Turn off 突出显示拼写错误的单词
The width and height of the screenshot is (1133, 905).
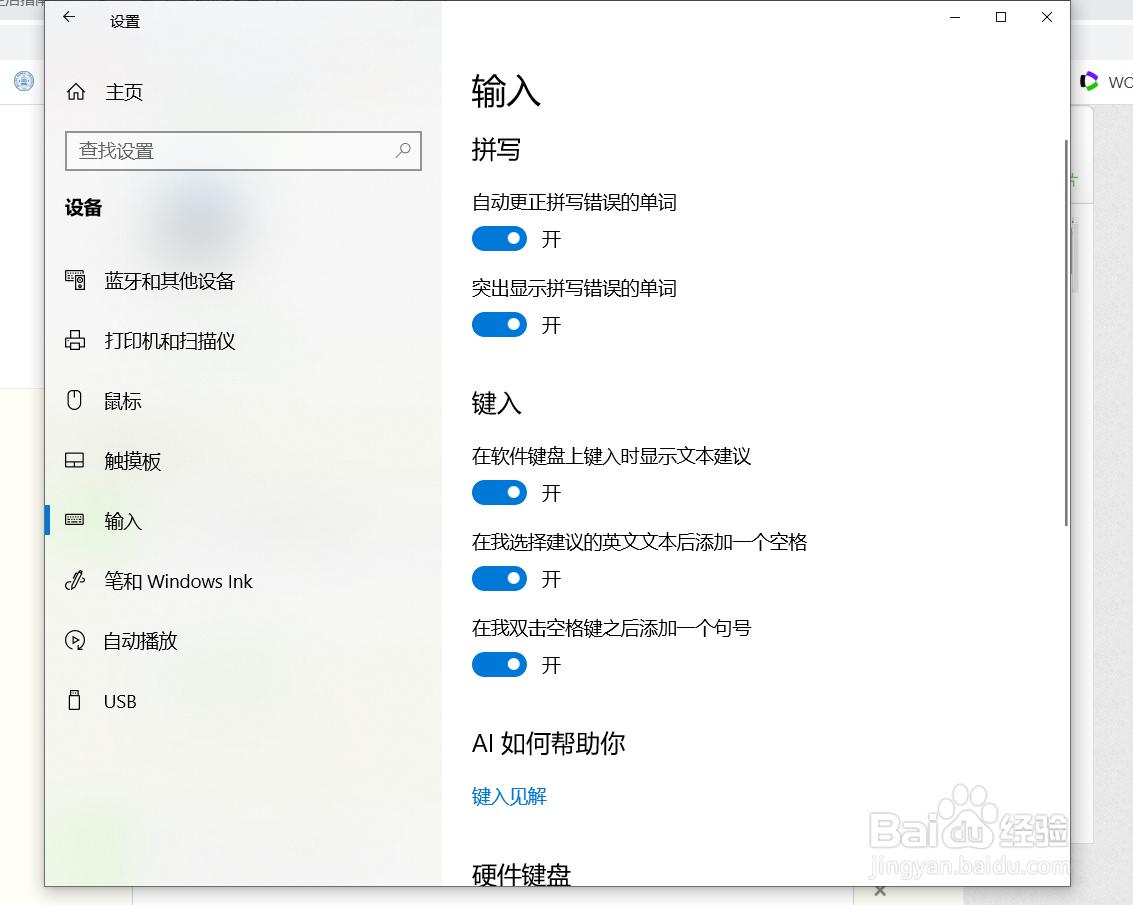pos(499,324)
